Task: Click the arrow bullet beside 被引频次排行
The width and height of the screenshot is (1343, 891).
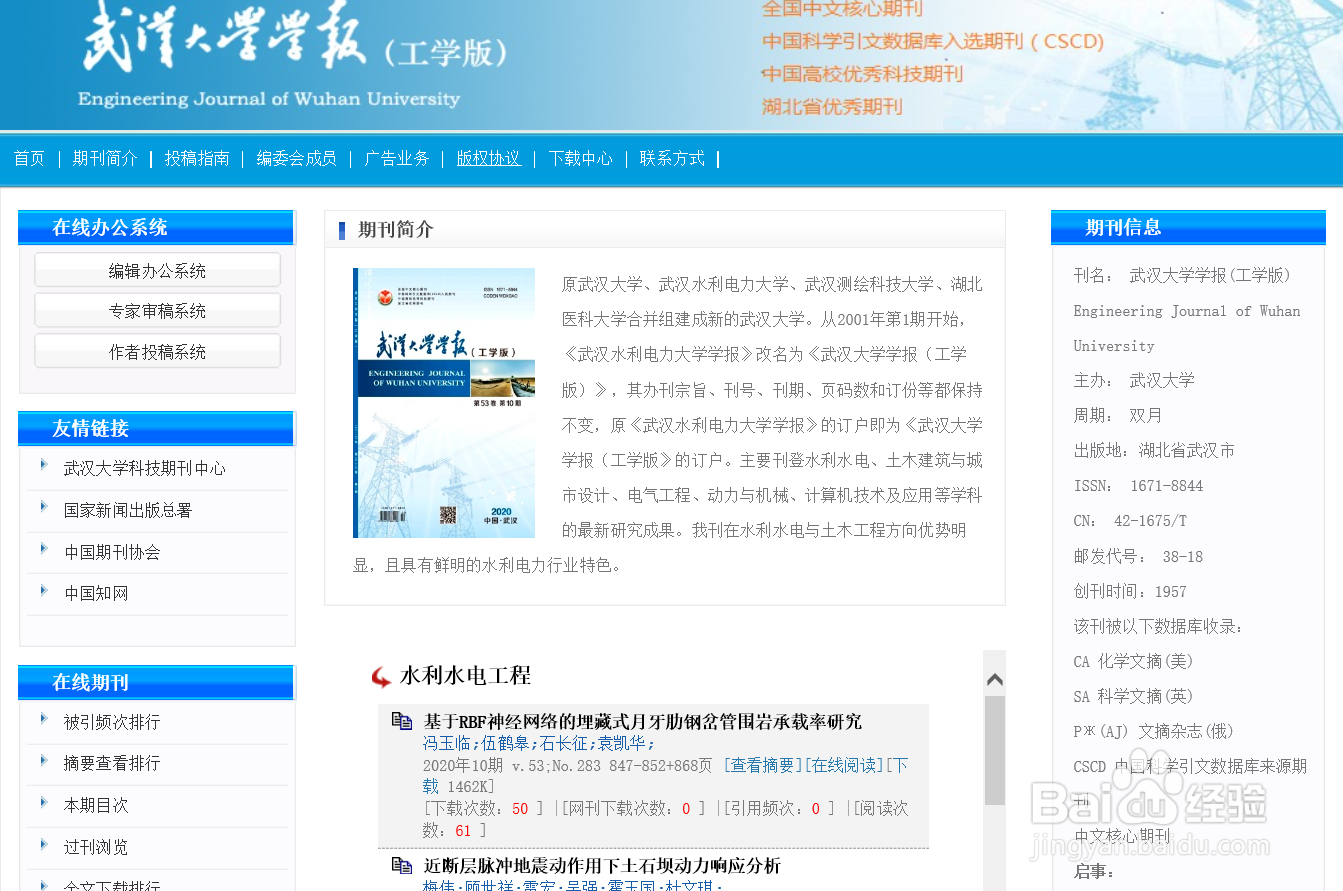Action: pos(44,718)
